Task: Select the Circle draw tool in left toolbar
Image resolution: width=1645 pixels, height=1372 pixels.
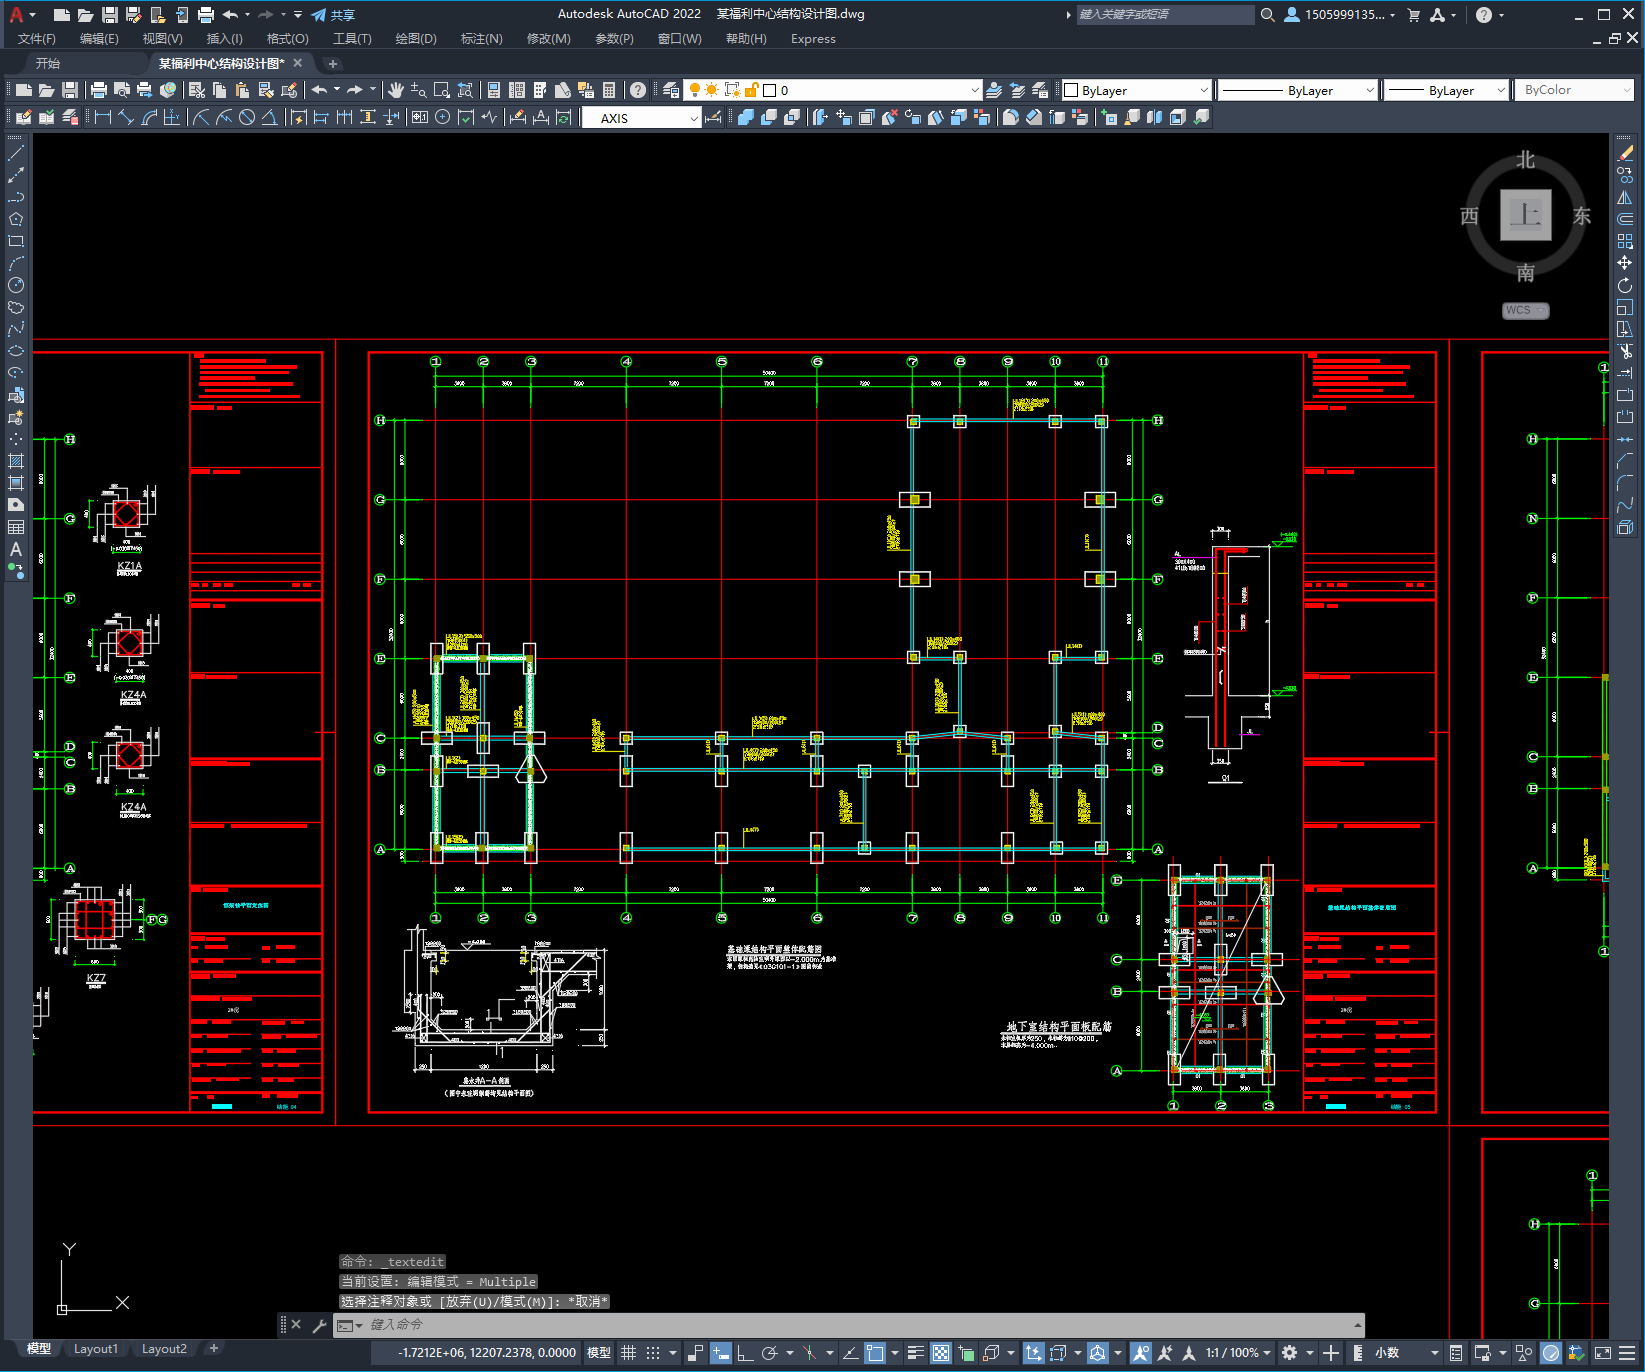Action: pyautogui.click(x=16, y=285)
